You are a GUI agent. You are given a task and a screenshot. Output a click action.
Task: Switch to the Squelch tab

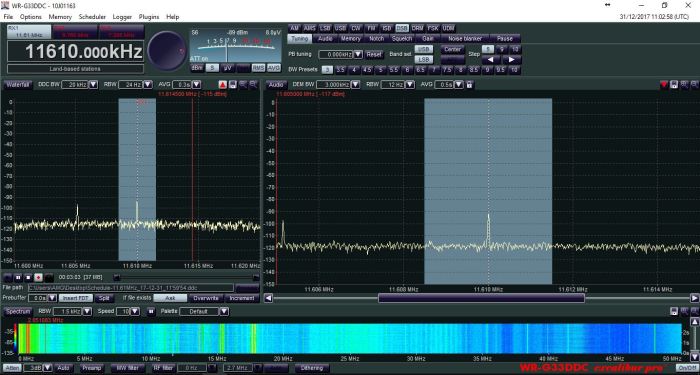pos(403,39)
